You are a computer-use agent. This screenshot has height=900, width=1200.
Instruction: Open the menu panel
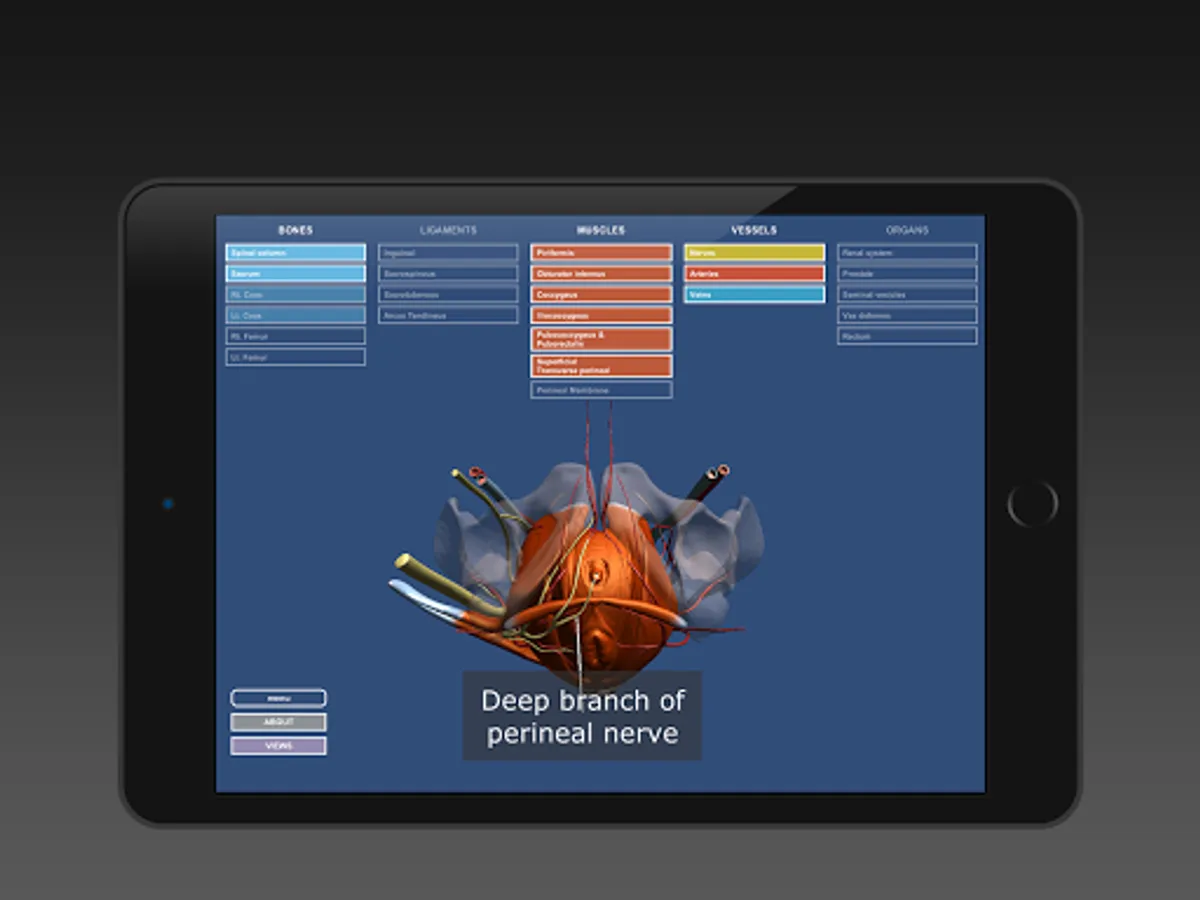278,697
